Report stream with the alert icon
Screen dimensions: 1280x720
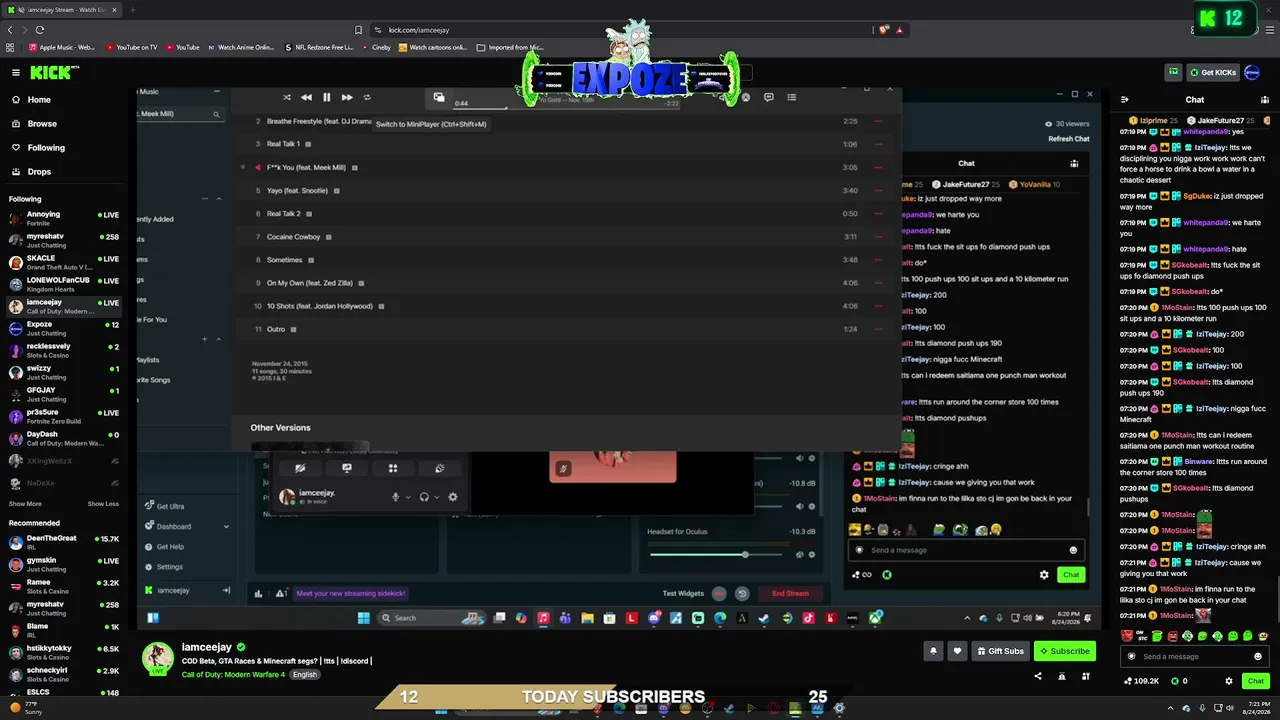coord(1061,677)
